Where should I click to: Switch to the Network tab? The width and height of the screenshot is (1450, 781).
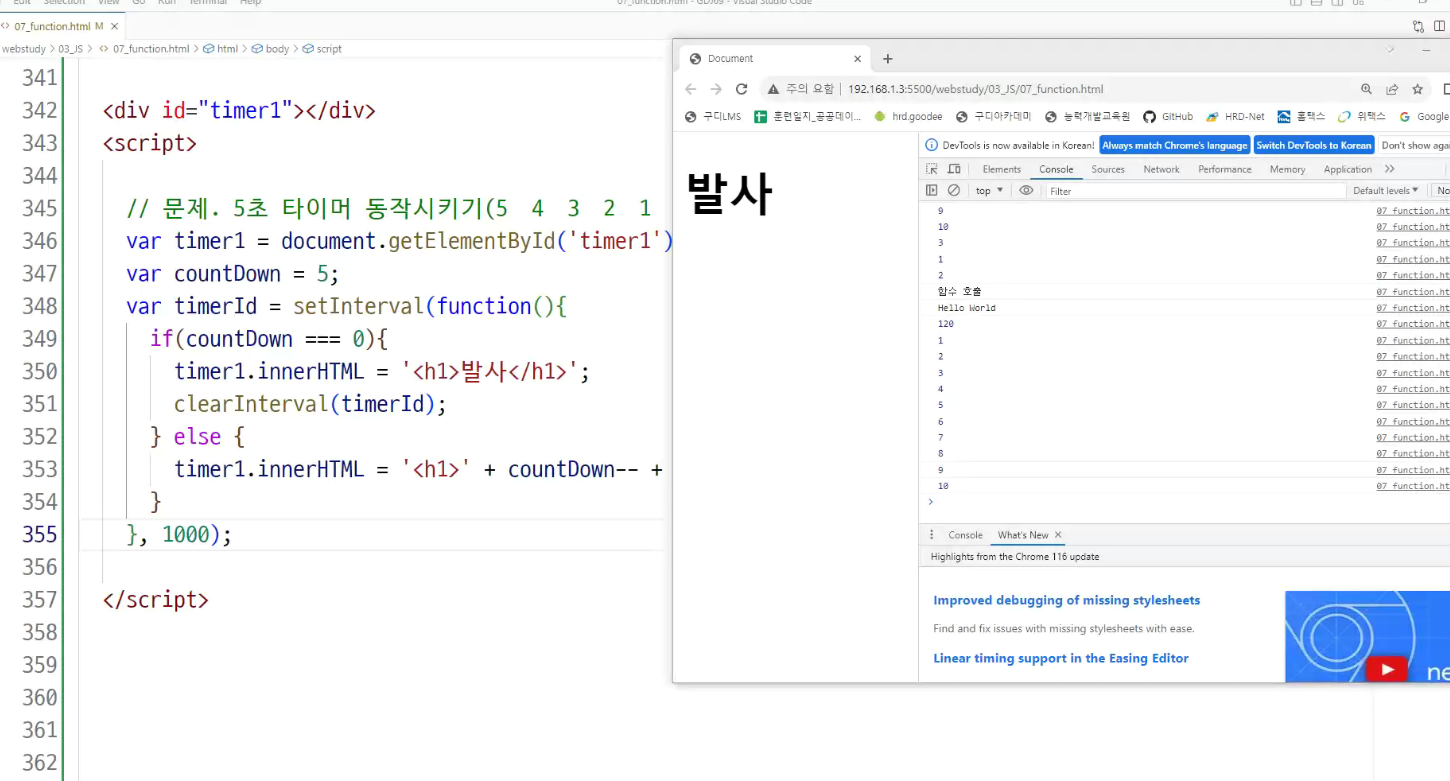[1161, 169]
